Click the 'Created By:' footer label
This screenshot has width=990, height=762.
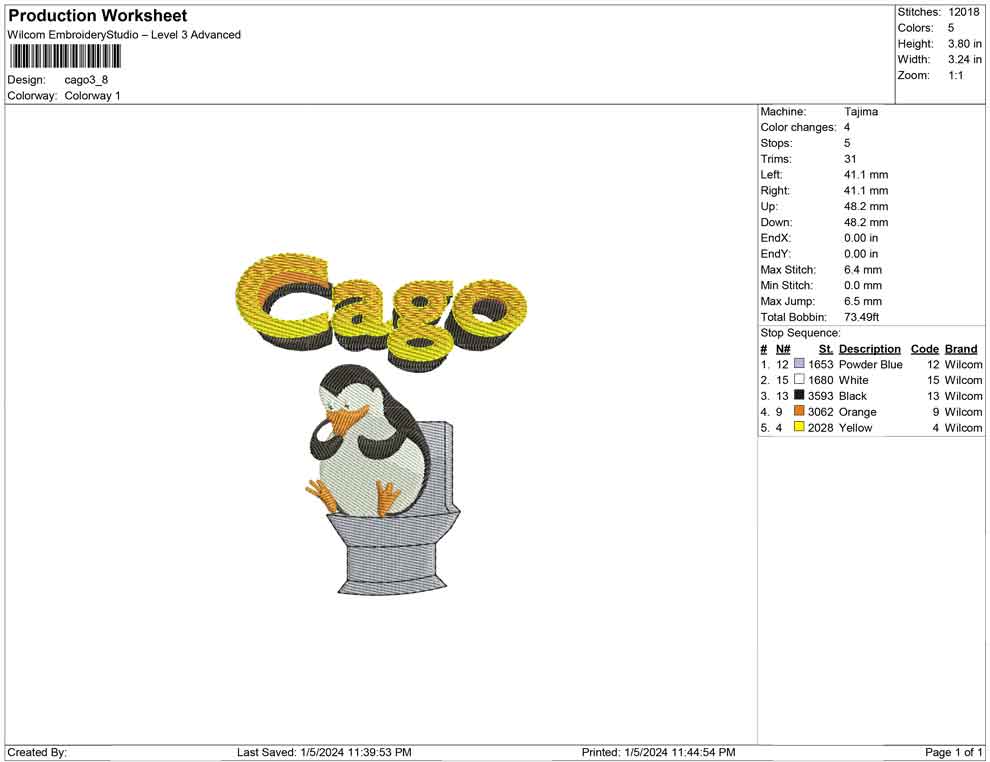(x=37, y=752)
